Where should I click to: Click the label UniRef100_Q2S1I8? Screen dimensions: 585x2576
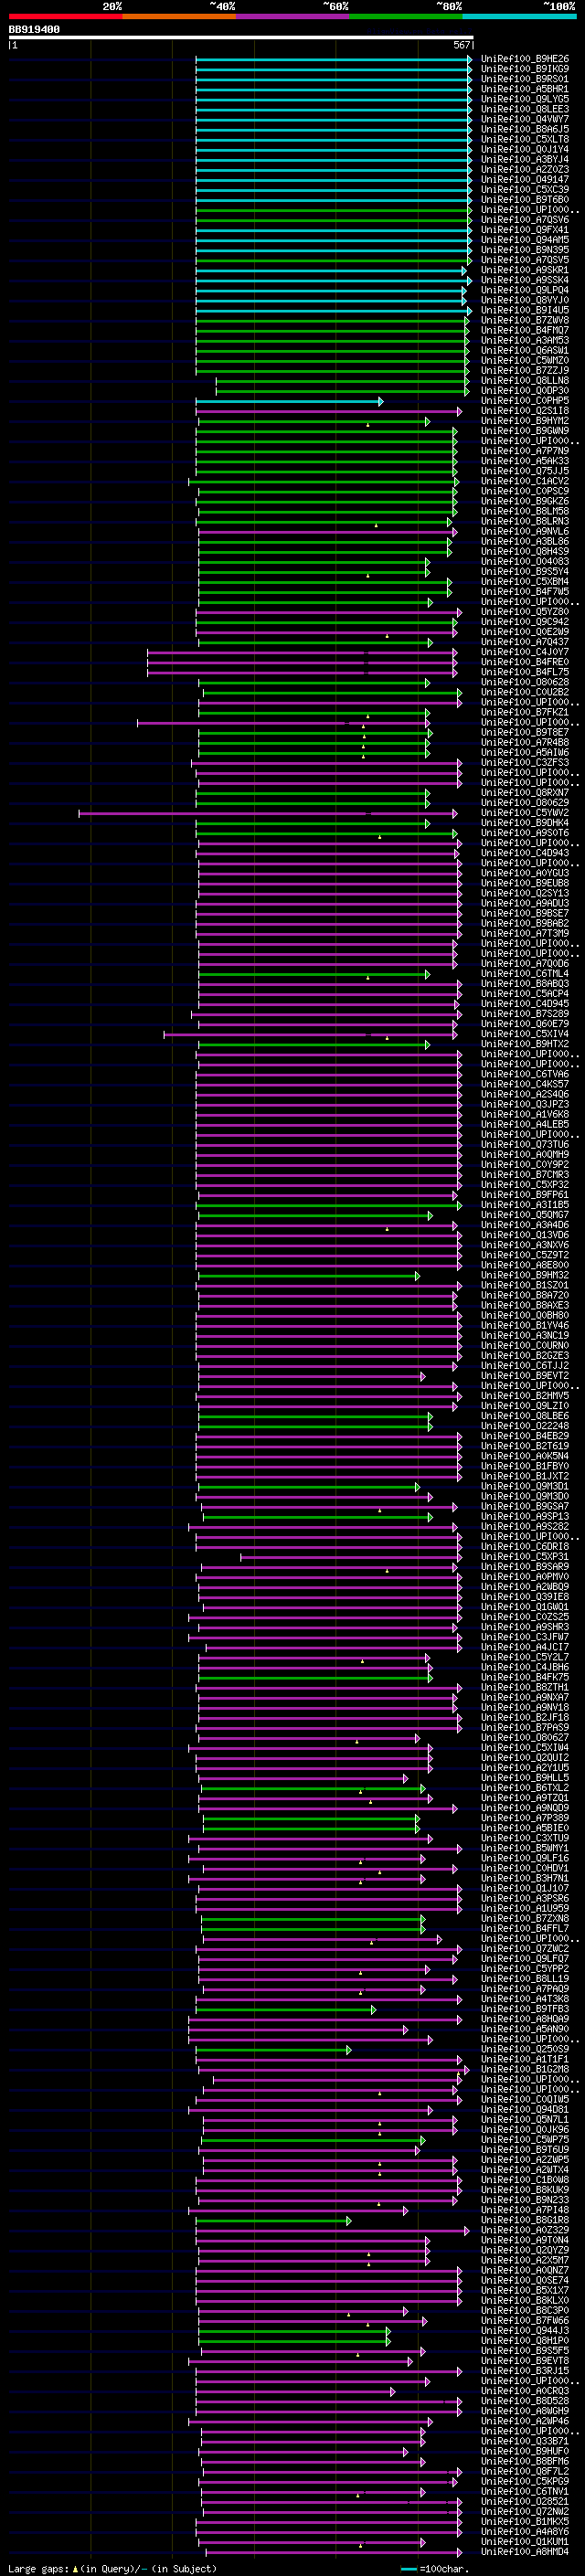click(x=525, y=411)
